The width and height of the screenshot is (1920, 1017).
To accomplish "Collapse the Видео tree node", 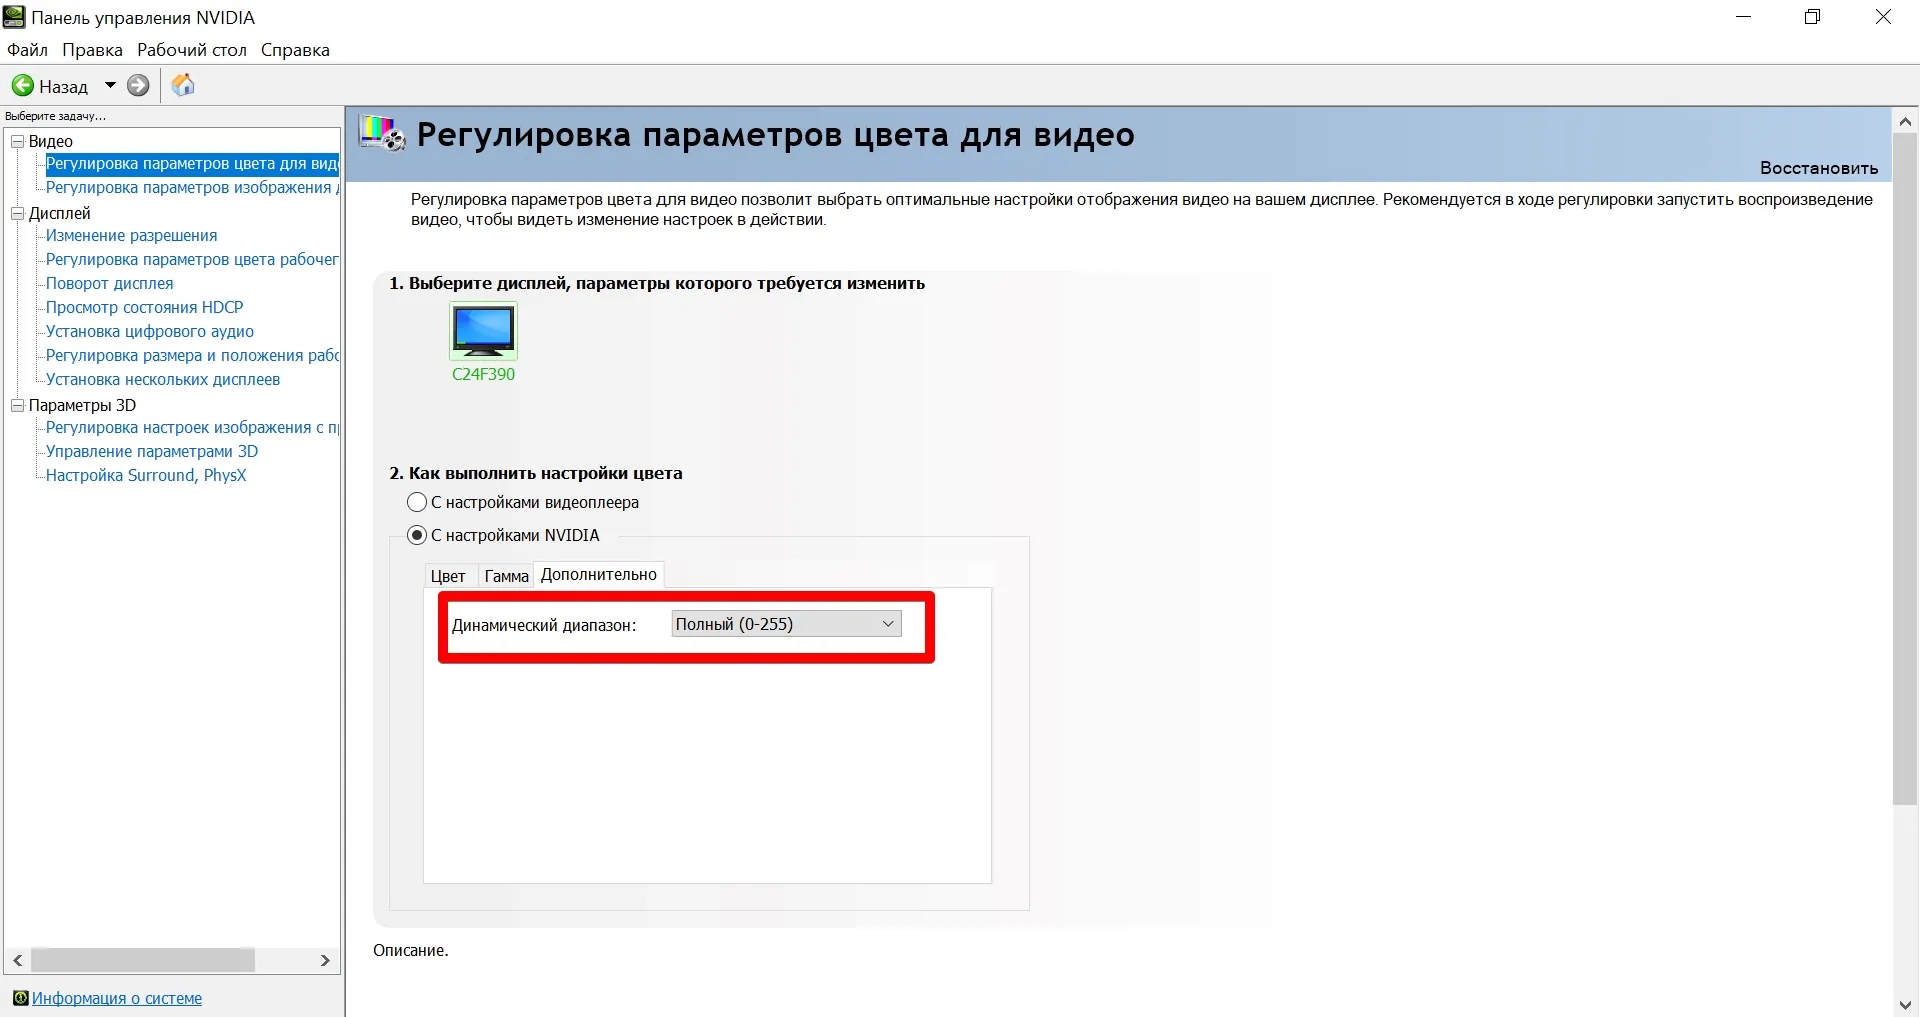I will [x=17, y=141].
